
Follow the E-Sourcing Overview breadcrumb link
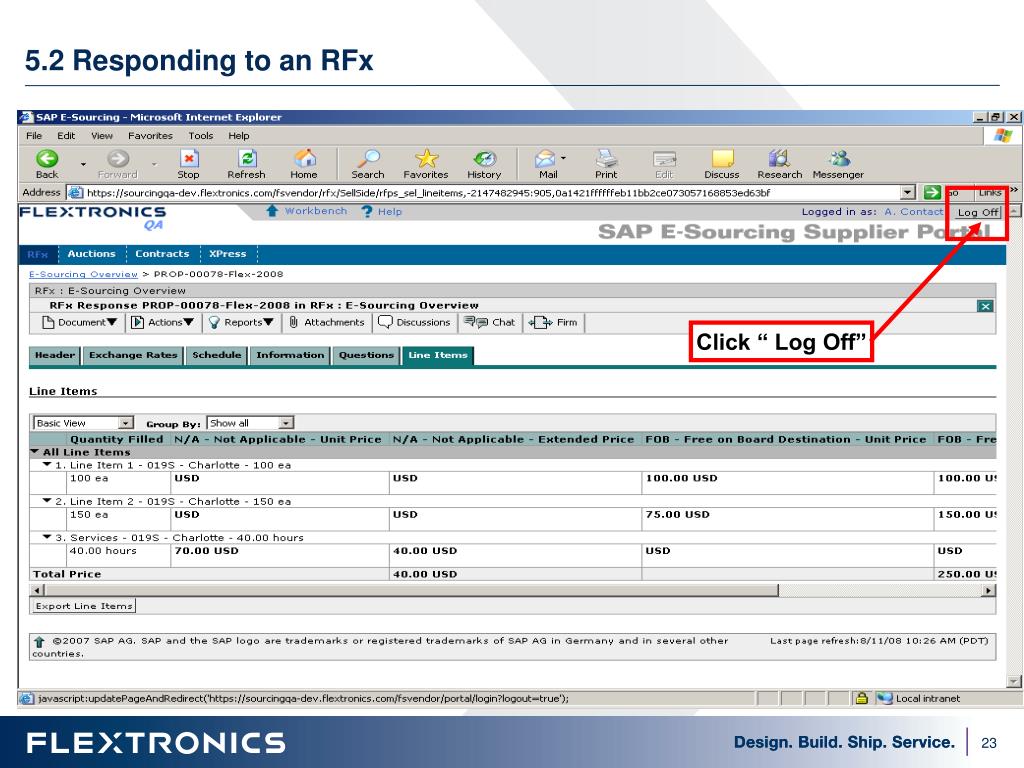[83, 274]
